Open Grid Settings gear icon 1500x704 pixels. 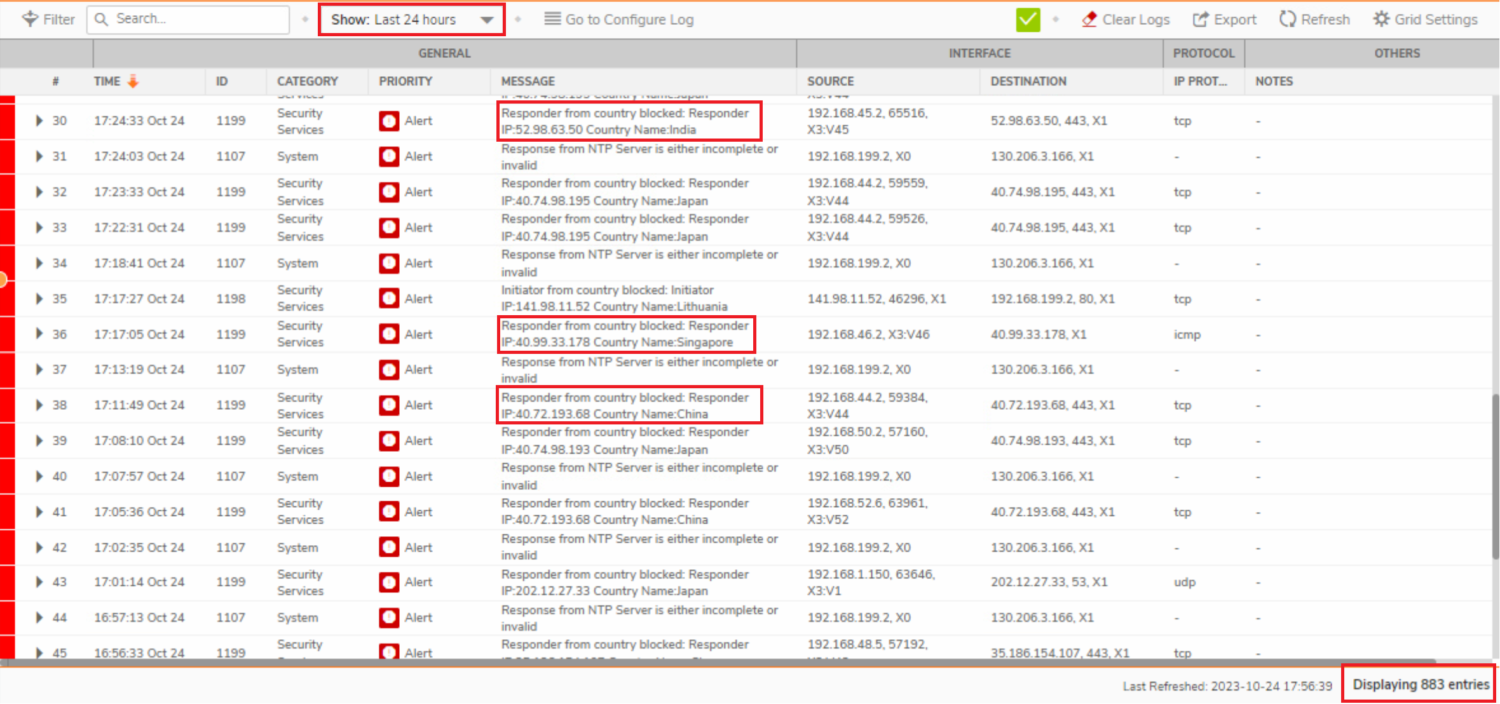click(x=1381, y=19)
